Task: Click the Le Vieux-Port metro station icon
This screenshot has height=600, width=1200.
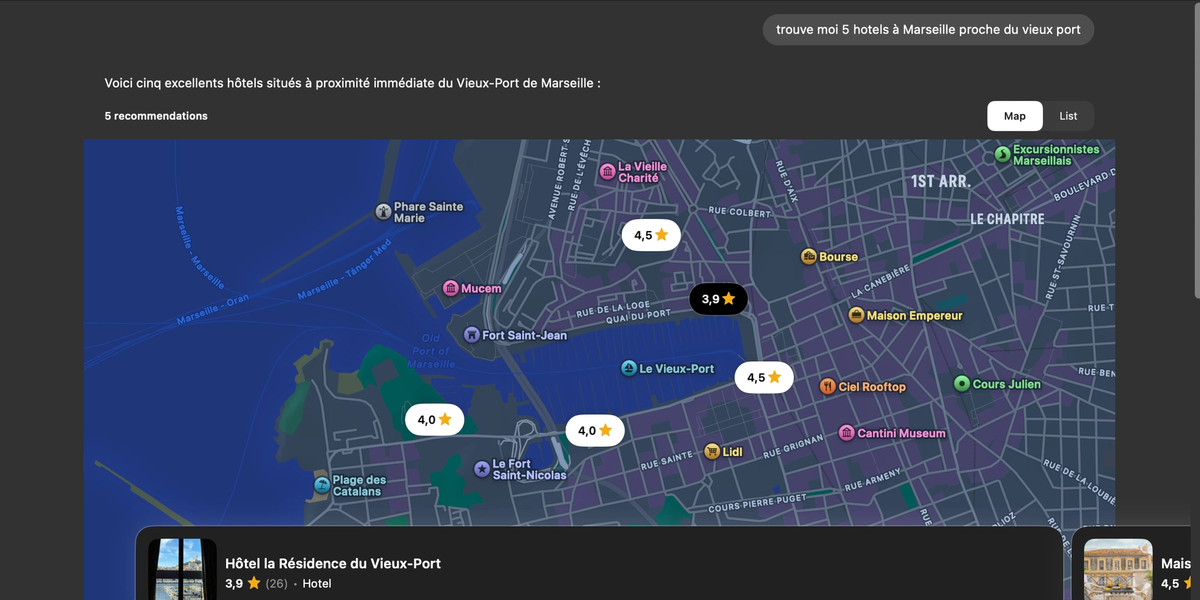Action: (627, 369)
